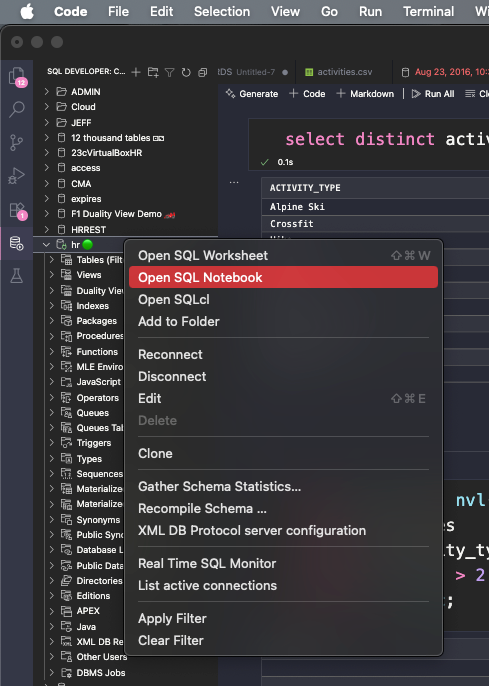This screenshot has height=686, width=489.
Task: Select Recompile Schema ...
Action: tap(283, 508)
